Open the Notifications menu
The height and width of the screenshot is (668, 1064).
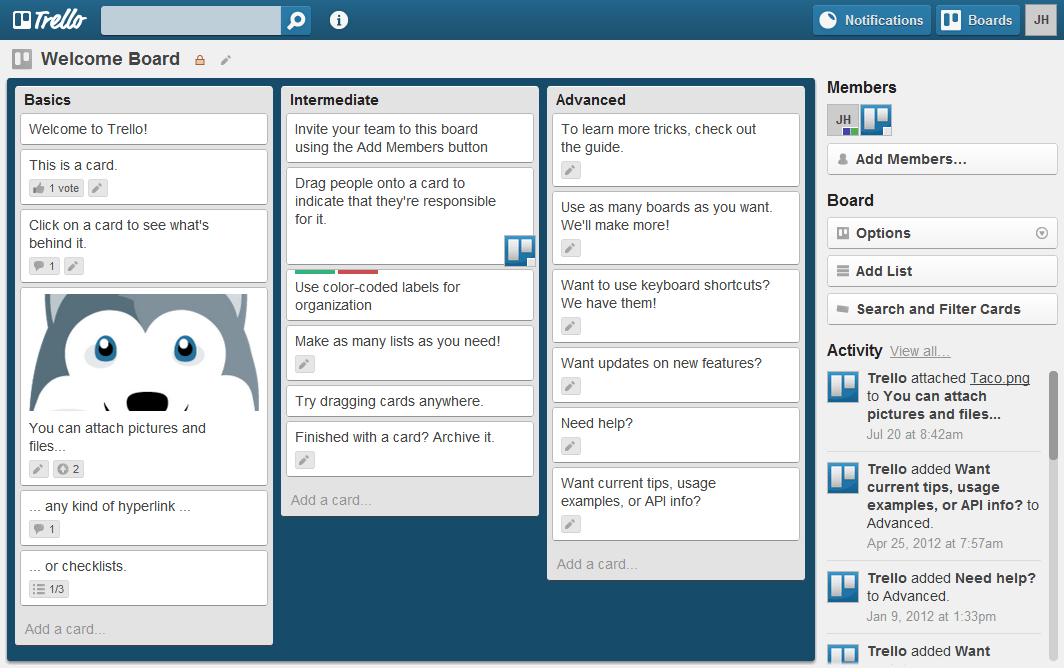(x=871, y=20)
